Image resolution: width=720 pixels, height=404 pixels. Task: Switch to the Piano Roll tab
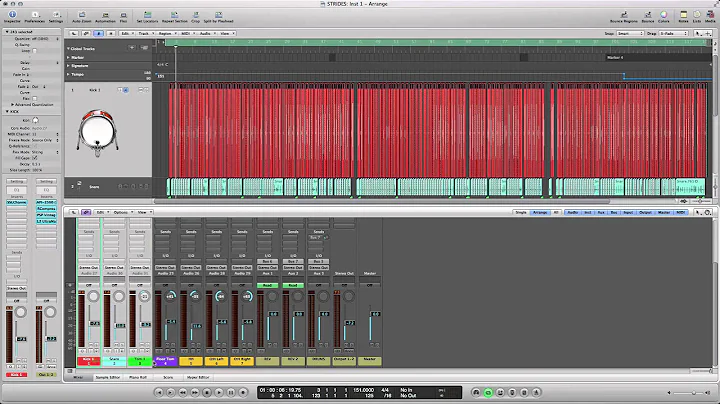tap(138, 377)
